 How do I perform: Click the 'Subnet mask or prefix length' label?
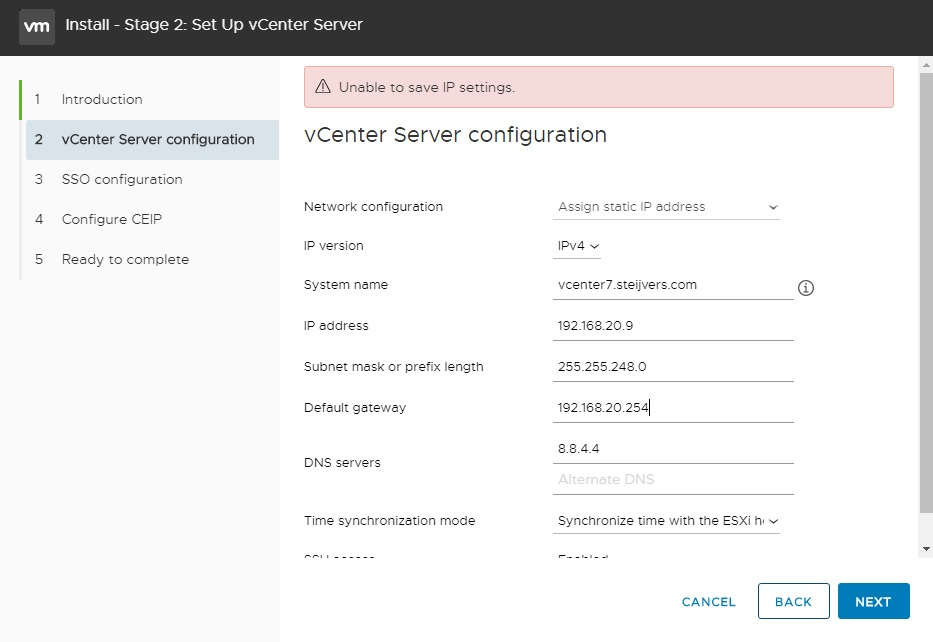pyautogui.click(x=393, y=367)
